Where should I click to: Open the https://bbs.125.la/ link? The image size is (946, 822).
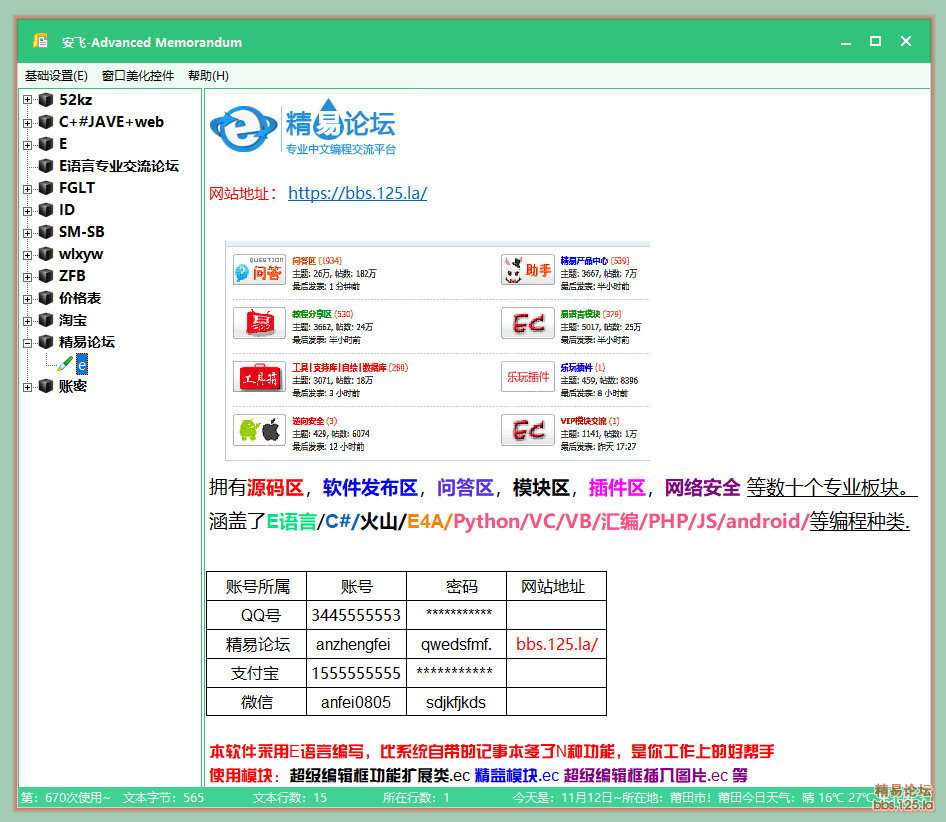coord(357,194)
